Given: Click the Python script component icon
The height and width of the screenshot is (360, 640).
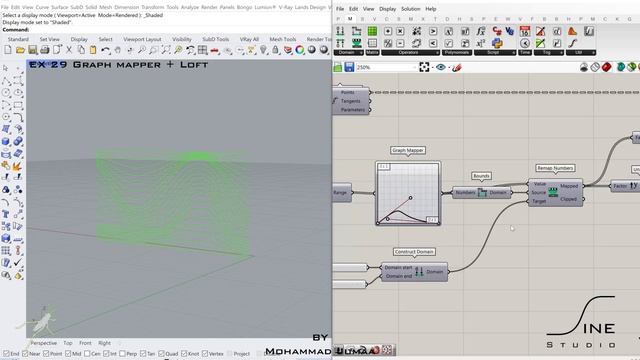Looking at the screenshot, I should tap(497, 43).
